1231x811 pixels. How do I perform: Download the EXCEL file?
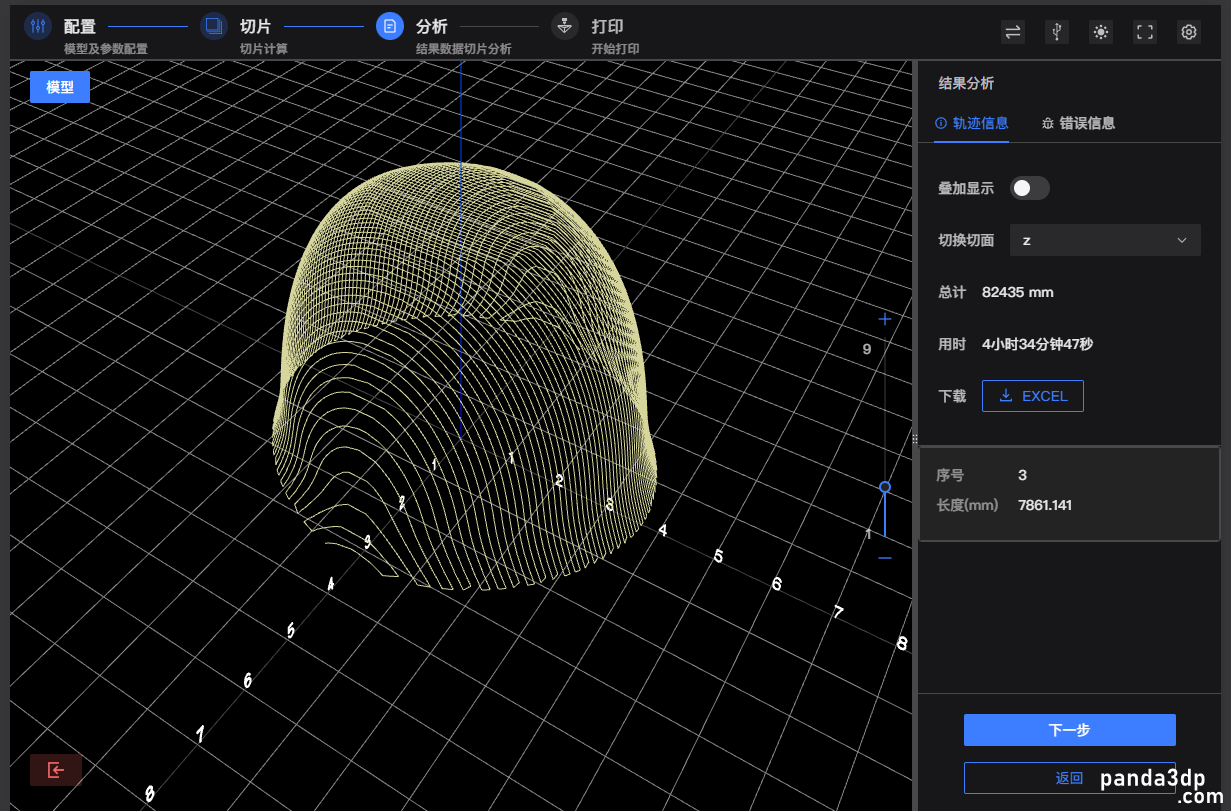[1033, 396]
